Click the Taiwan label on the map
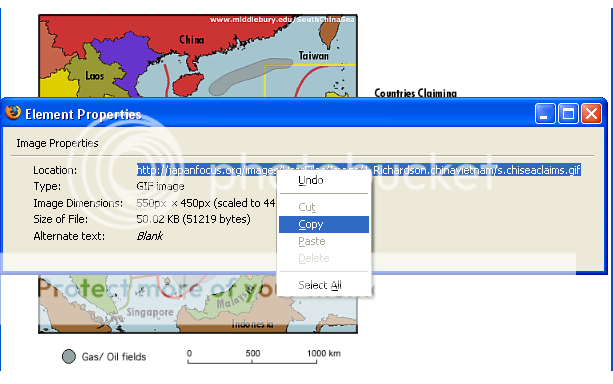This screenshot has height=384, width=613. (314, 56)
